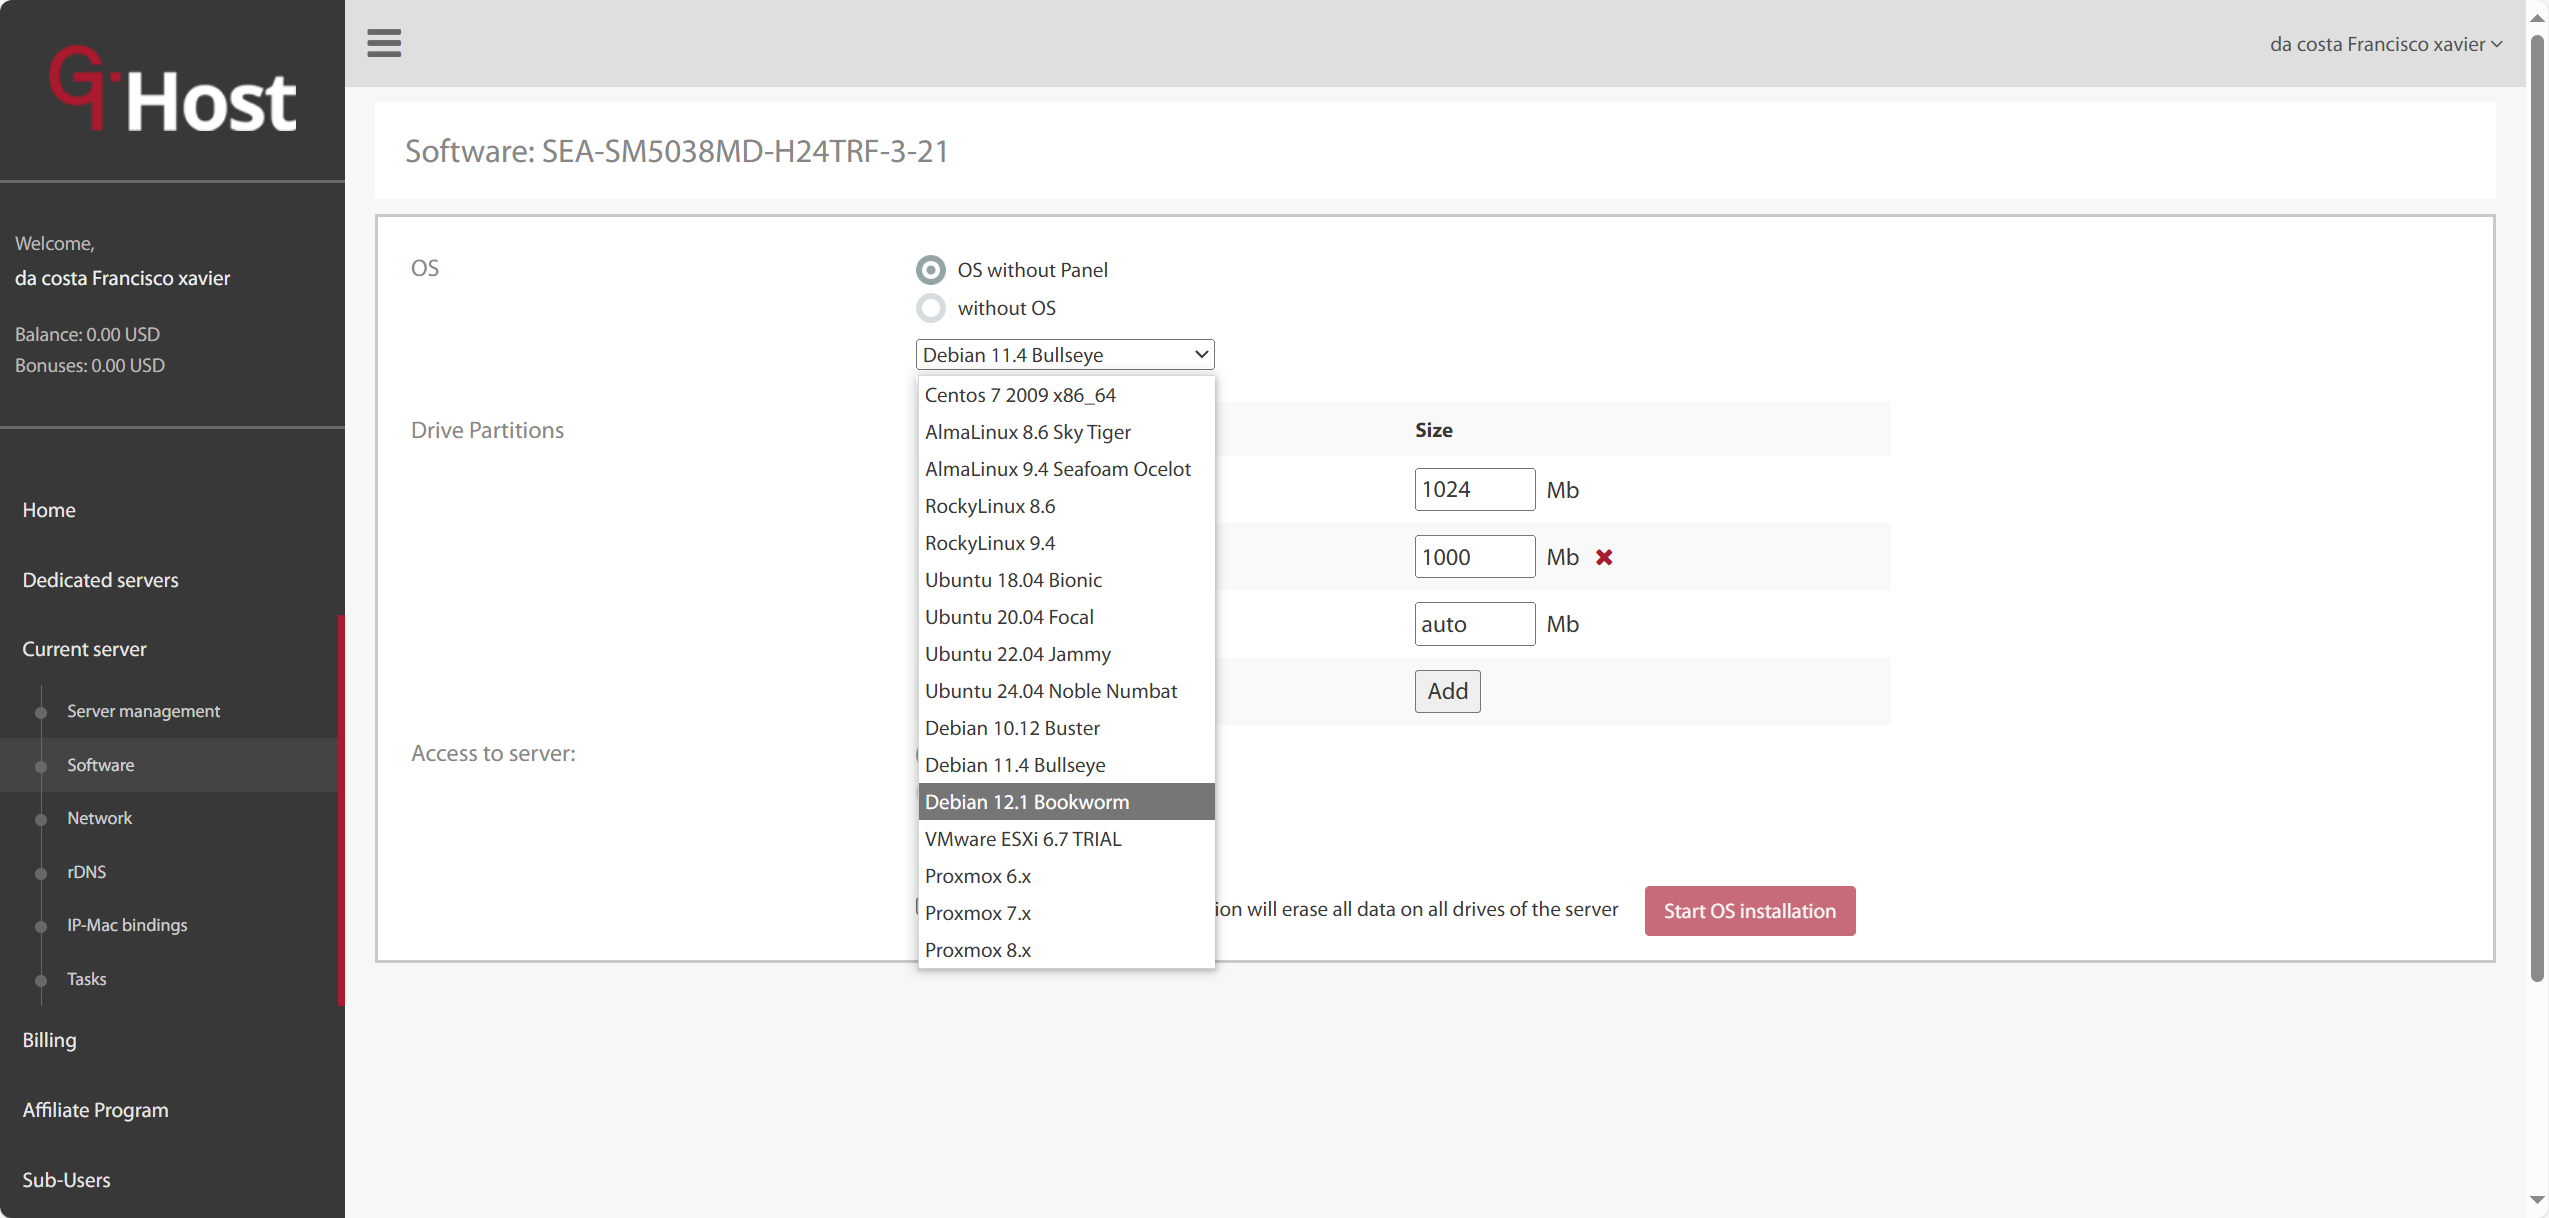This screenshot has height=1218, width=2549.
Task: Pick Proxmox 7.x from the list
Action: [1066, 913]
